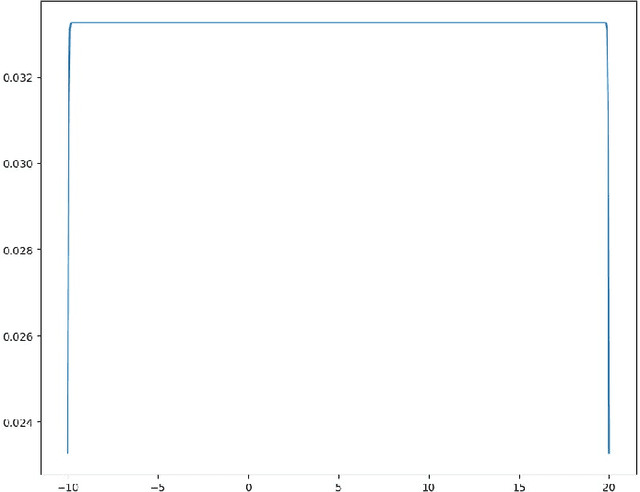The height and width of the screenshot is (492, 640).
Task: Click the right falling edge of the curve
Action: 609,200
